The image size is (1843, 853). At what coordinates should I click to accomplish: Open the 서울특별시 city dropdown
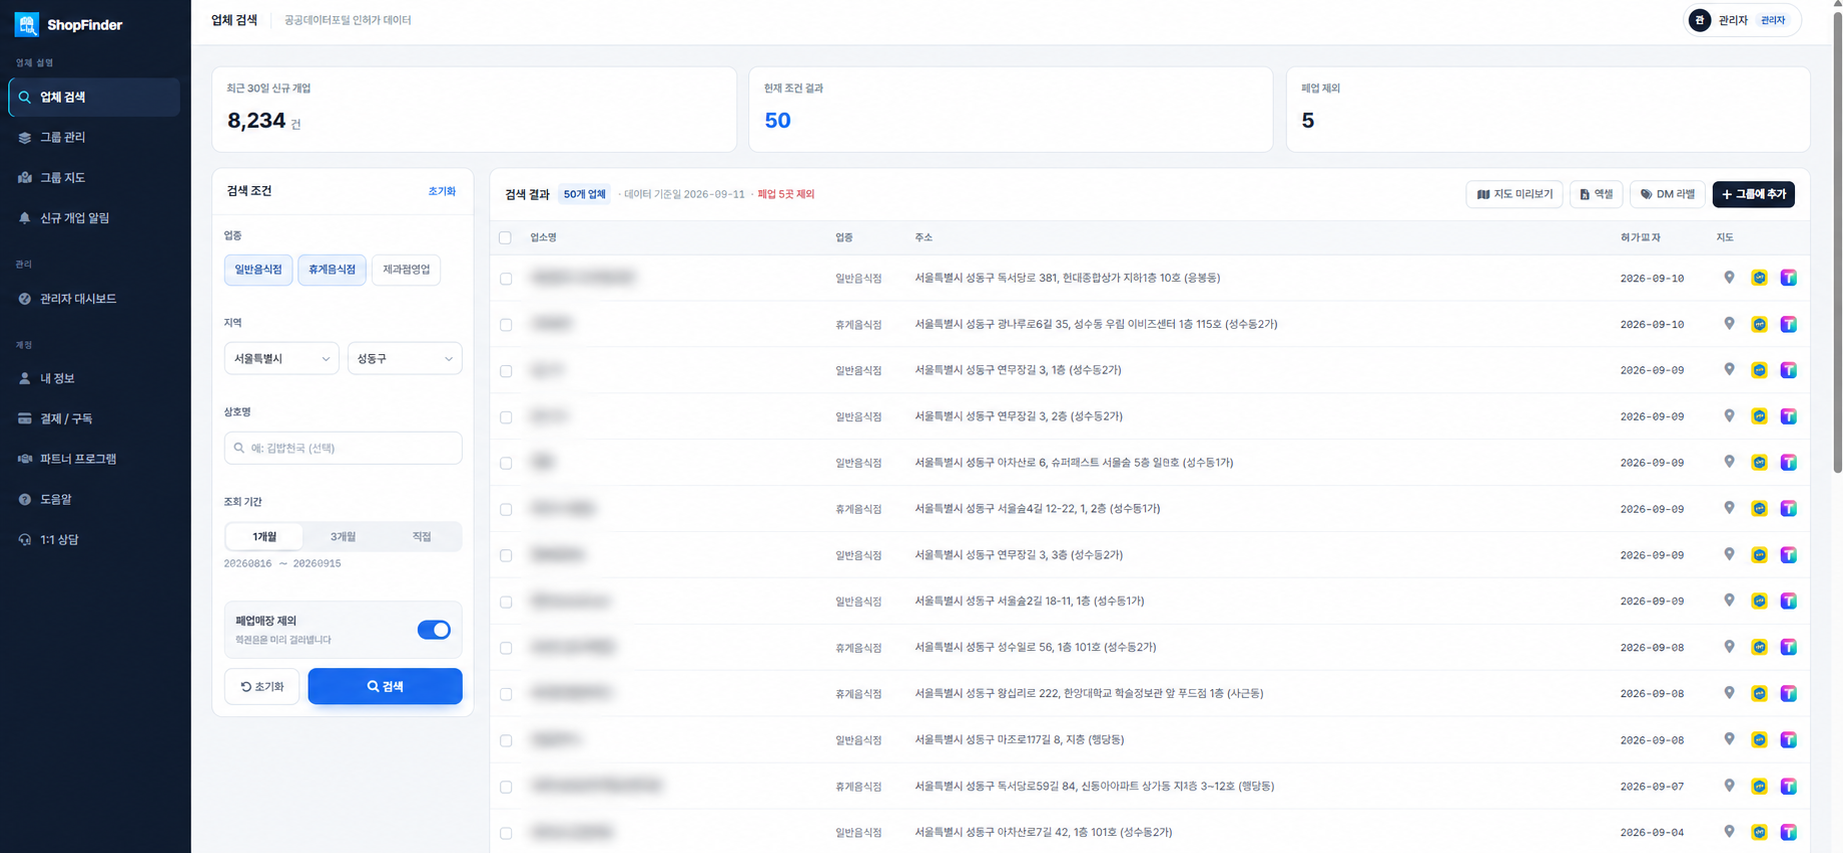[x=281, y=358]
